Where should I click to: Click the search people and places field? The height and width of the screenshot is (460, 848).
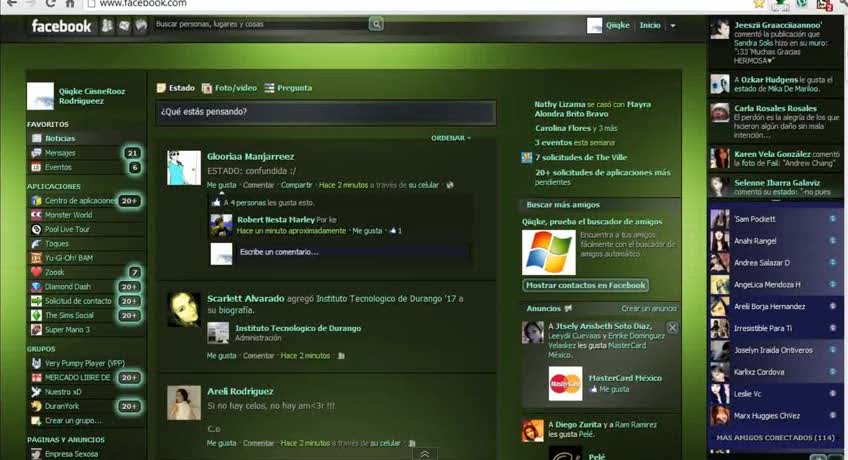(x=261, y=24)
